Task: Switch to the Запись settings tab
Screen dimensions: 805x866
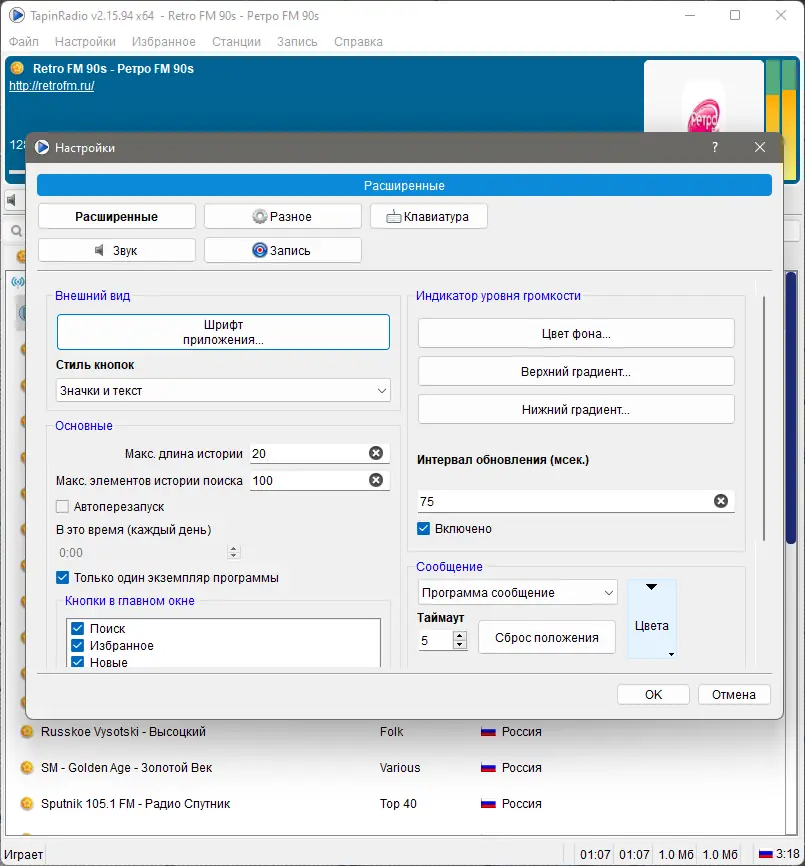Action: click(283, 250)
